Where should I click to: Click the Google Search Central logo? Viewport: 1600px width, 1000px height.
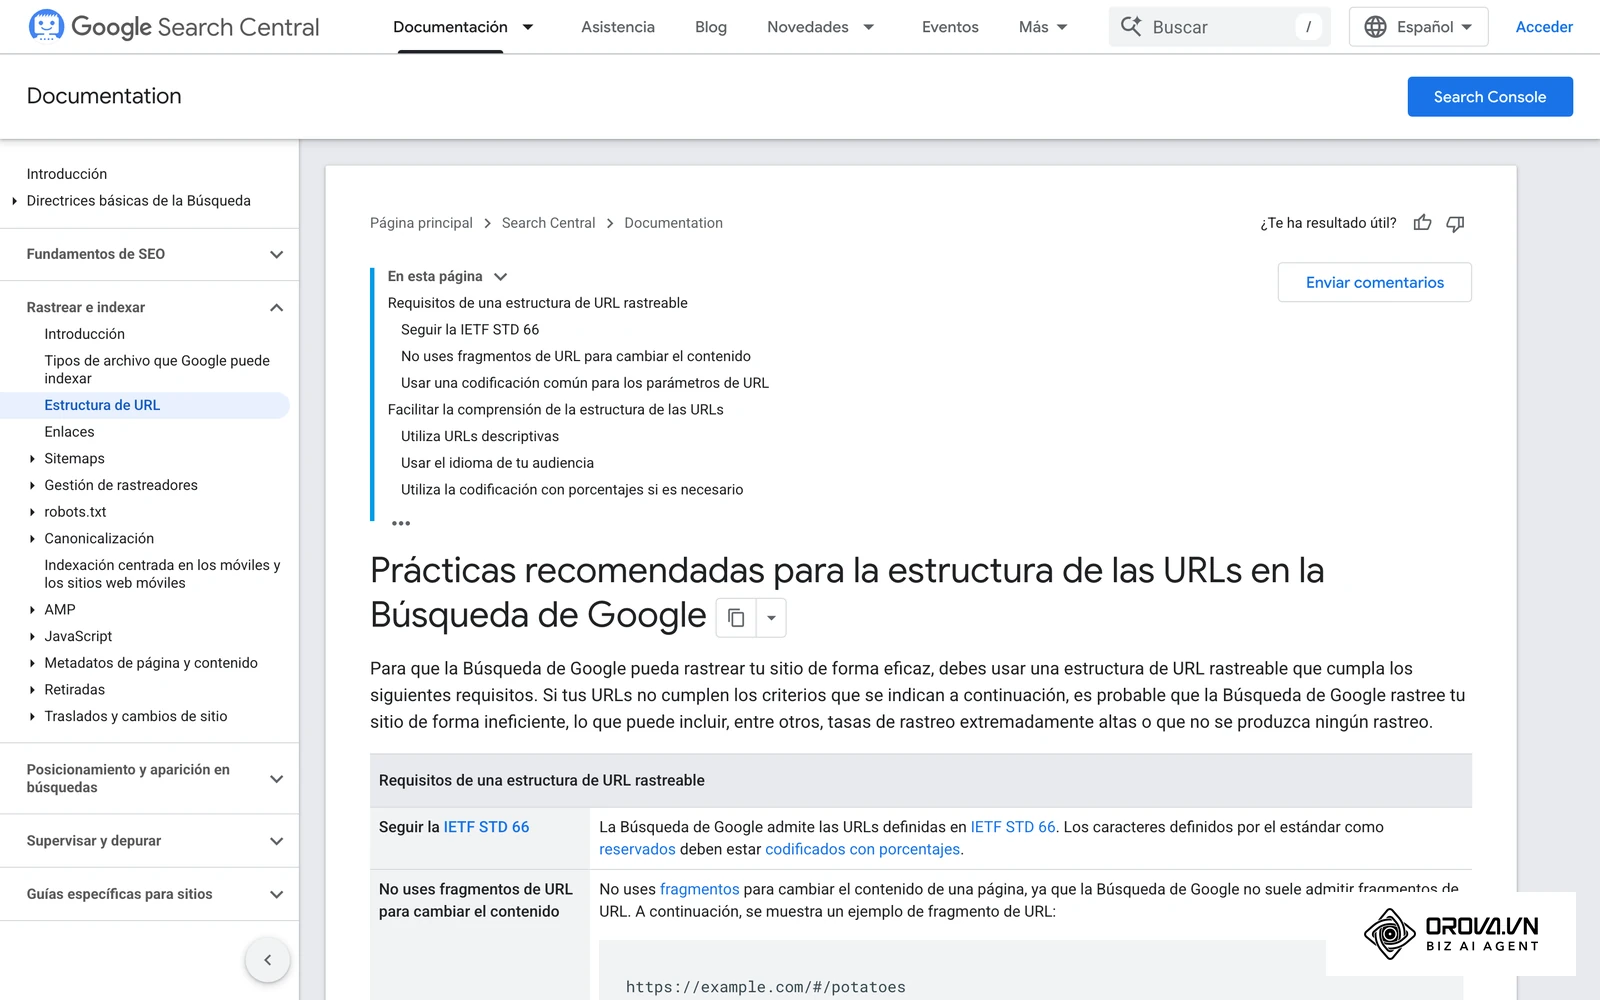click(x=174, y=27)
